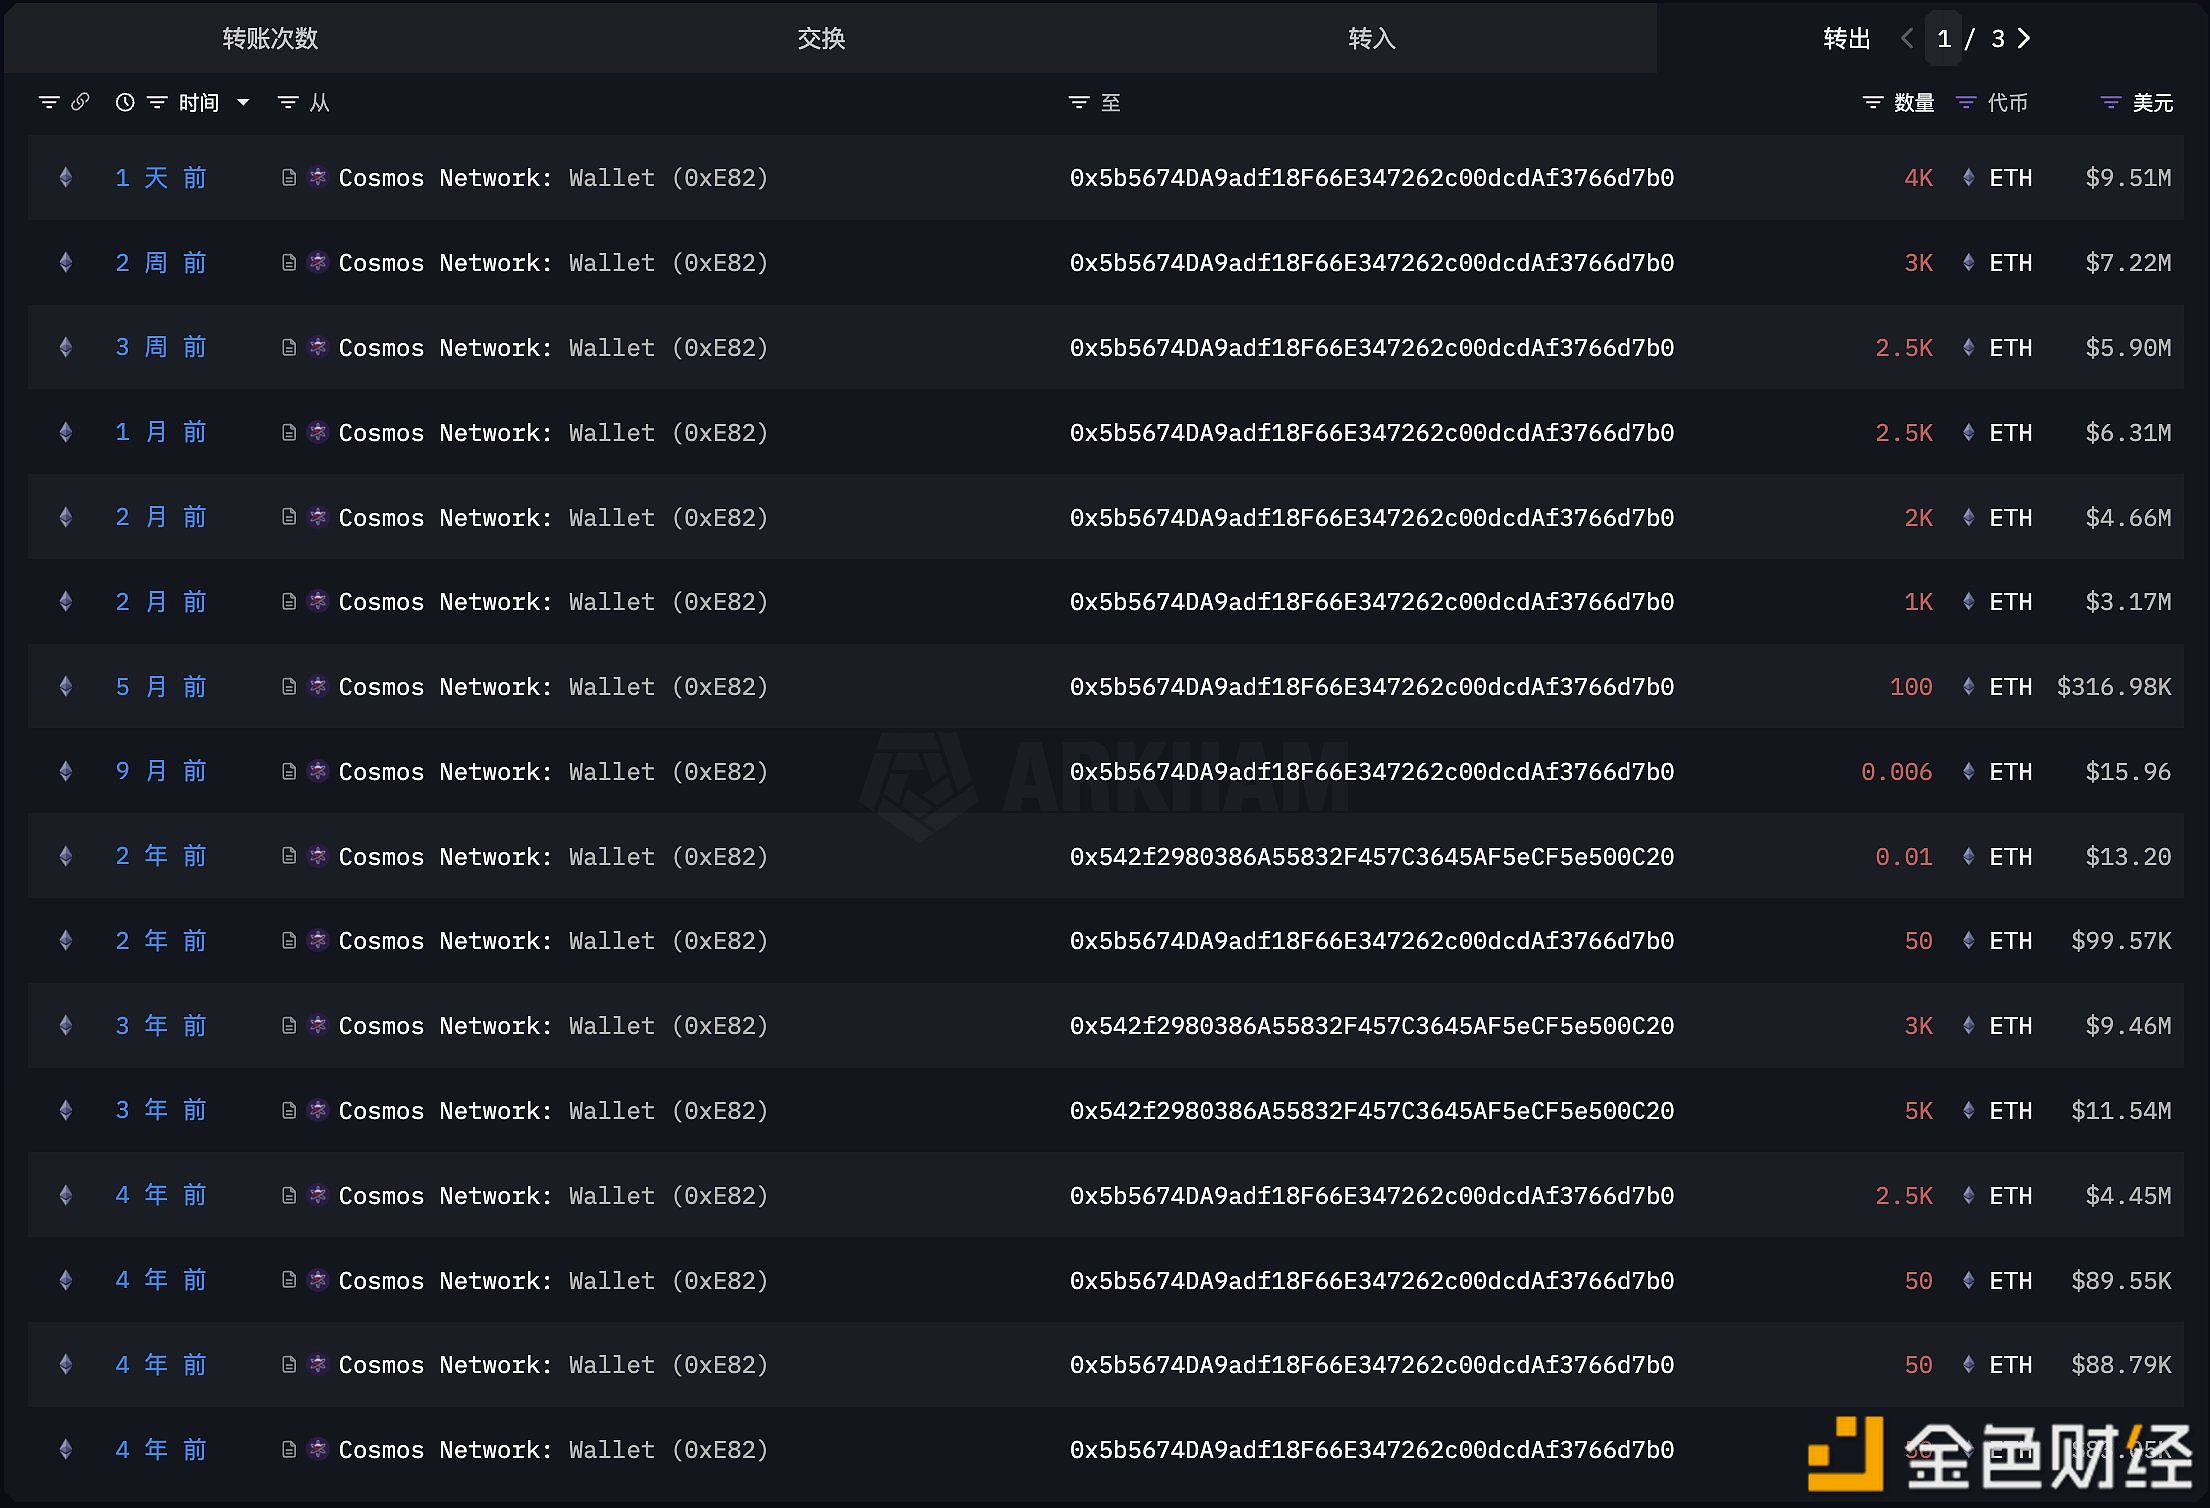
Task: Open the 至 recipient filter
Action: 1079,102
